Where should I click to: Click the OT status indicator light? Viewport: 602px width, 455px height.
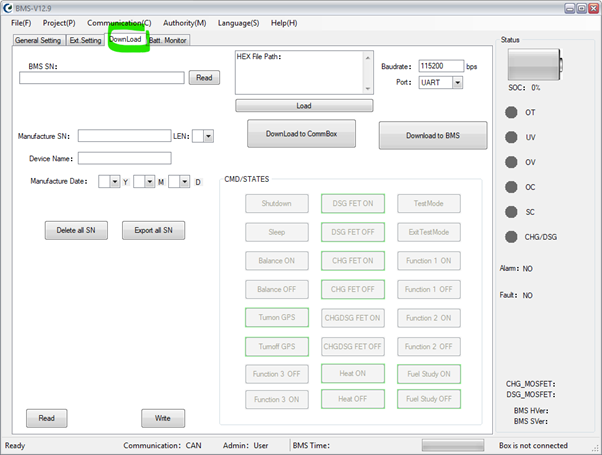coord(511,112)
